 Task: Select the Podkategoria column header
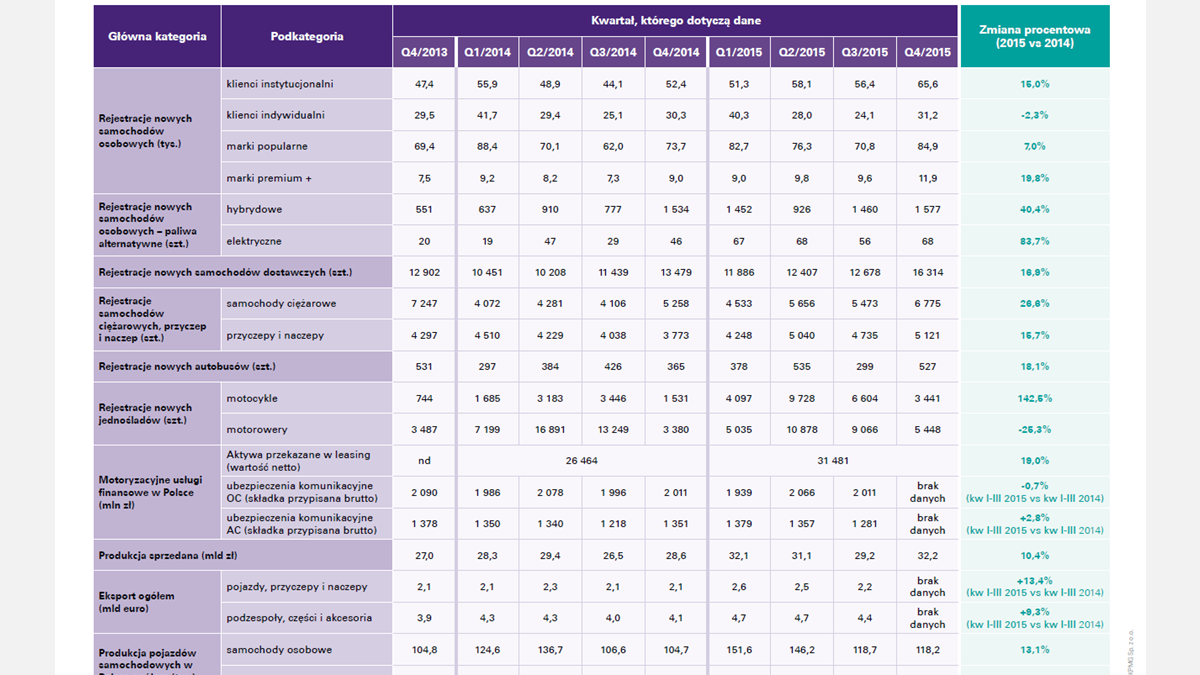click(306, 36)
